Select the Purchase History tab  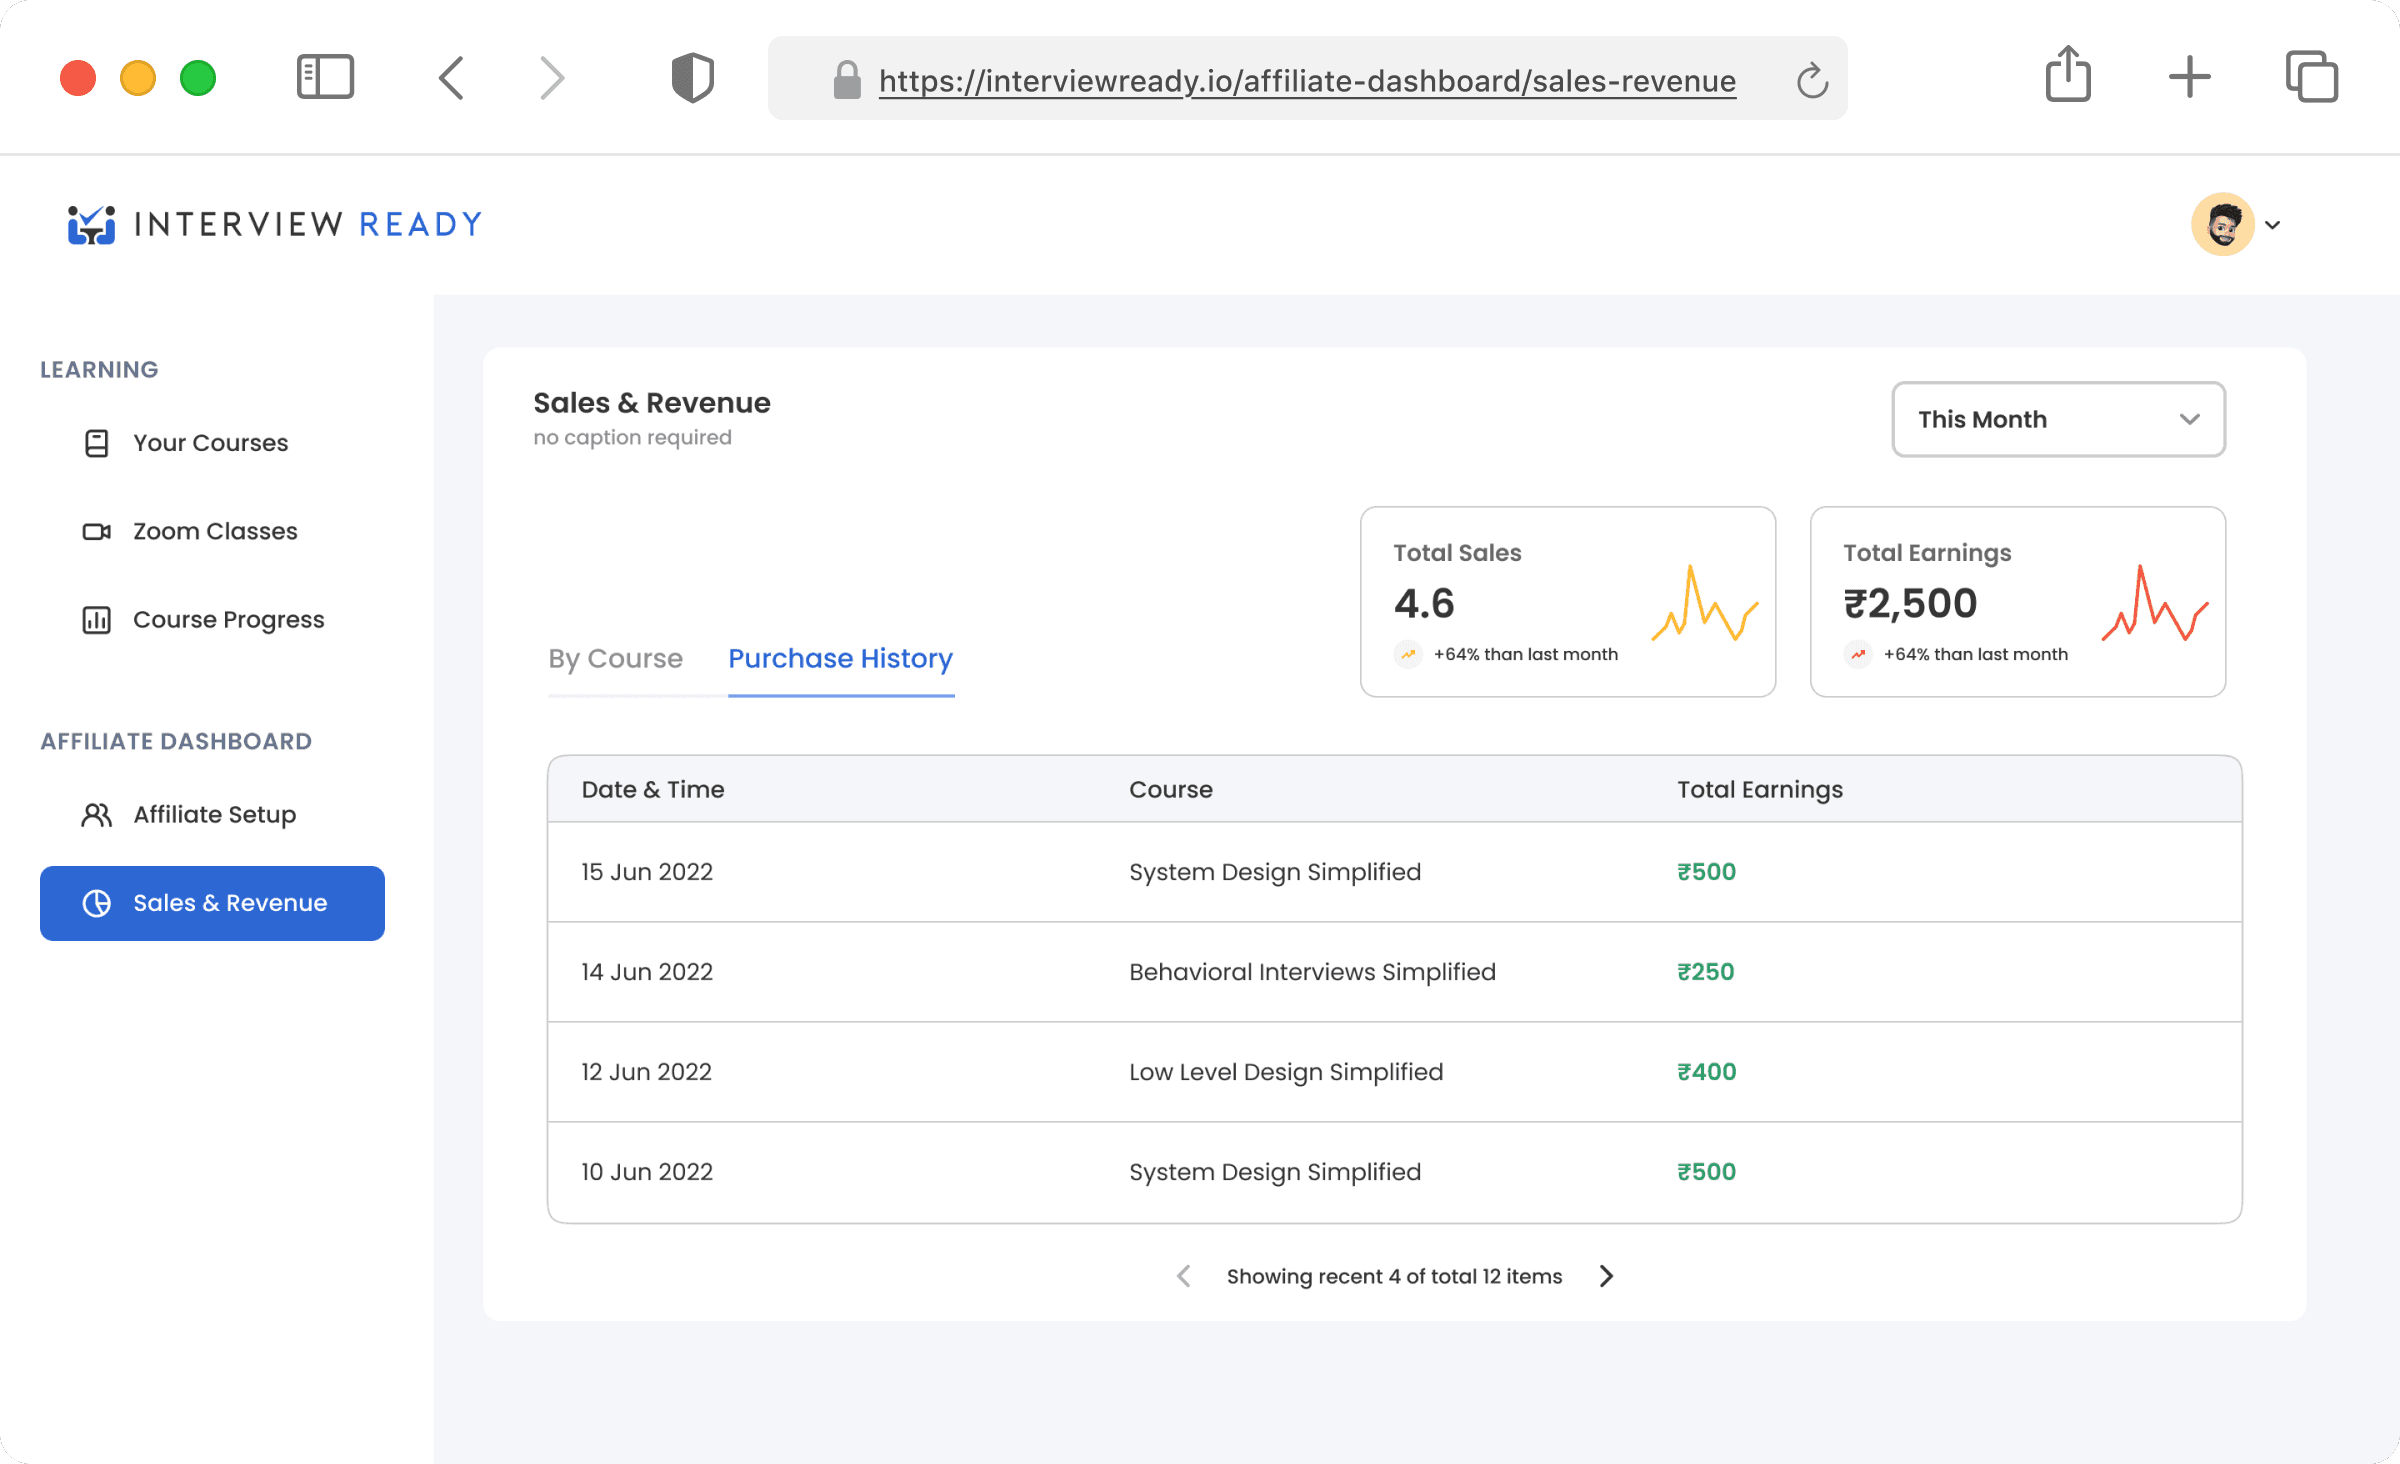[x=840, y=658]
